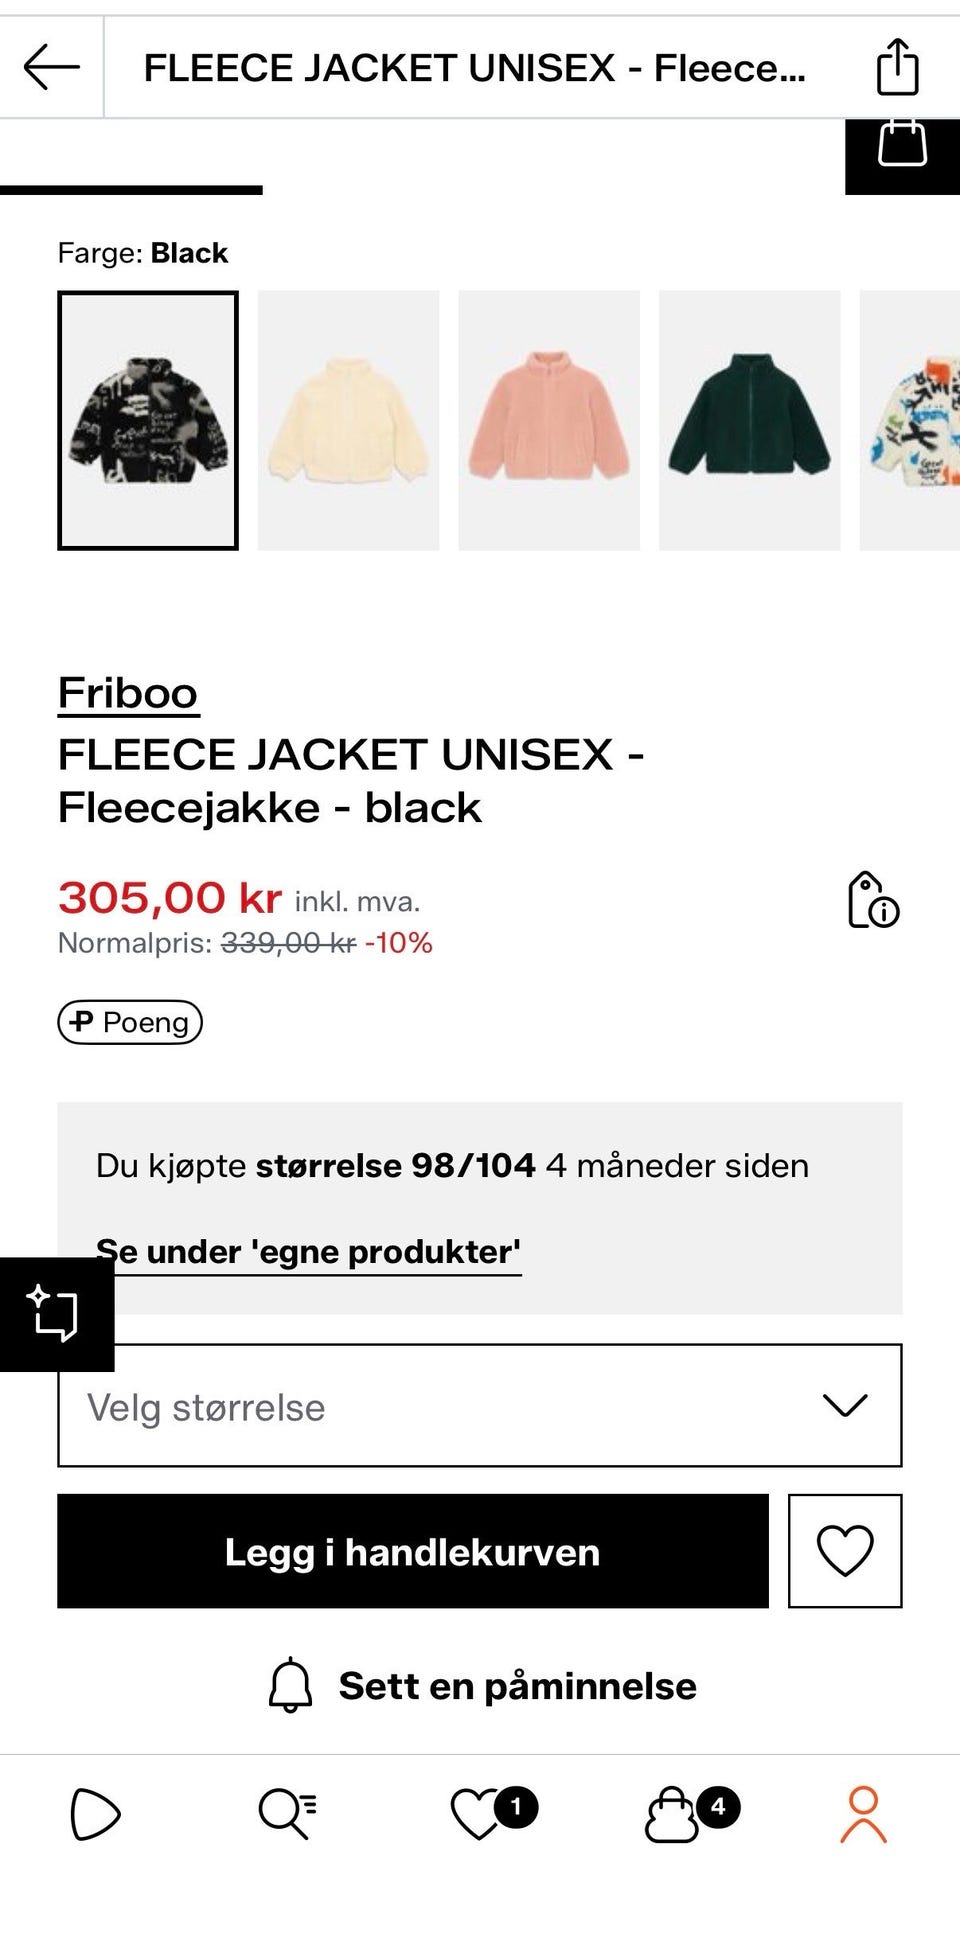Image resolution: width=960 pixels, height=1953 pixels.
Task: Click Legg i handlekurven button
Action: 413,1551
